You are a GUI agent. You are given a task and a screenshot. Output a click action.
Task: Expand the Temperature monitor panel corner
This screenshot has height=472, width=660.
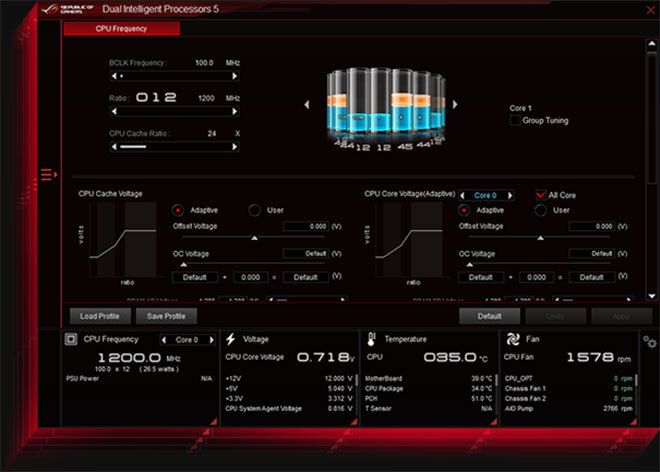pos(494,421)
